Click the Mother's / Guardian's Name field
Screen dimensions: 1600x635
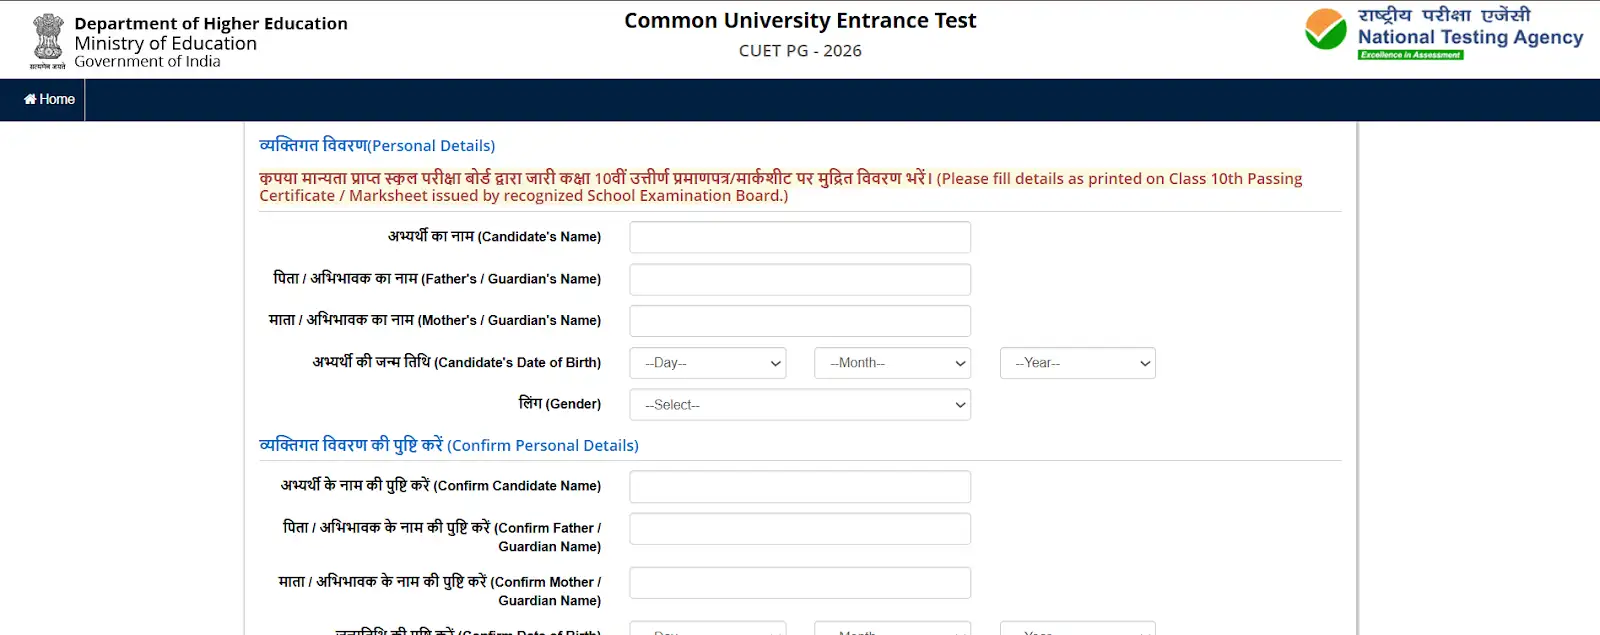pyautogui.click(x=800, y=321)
